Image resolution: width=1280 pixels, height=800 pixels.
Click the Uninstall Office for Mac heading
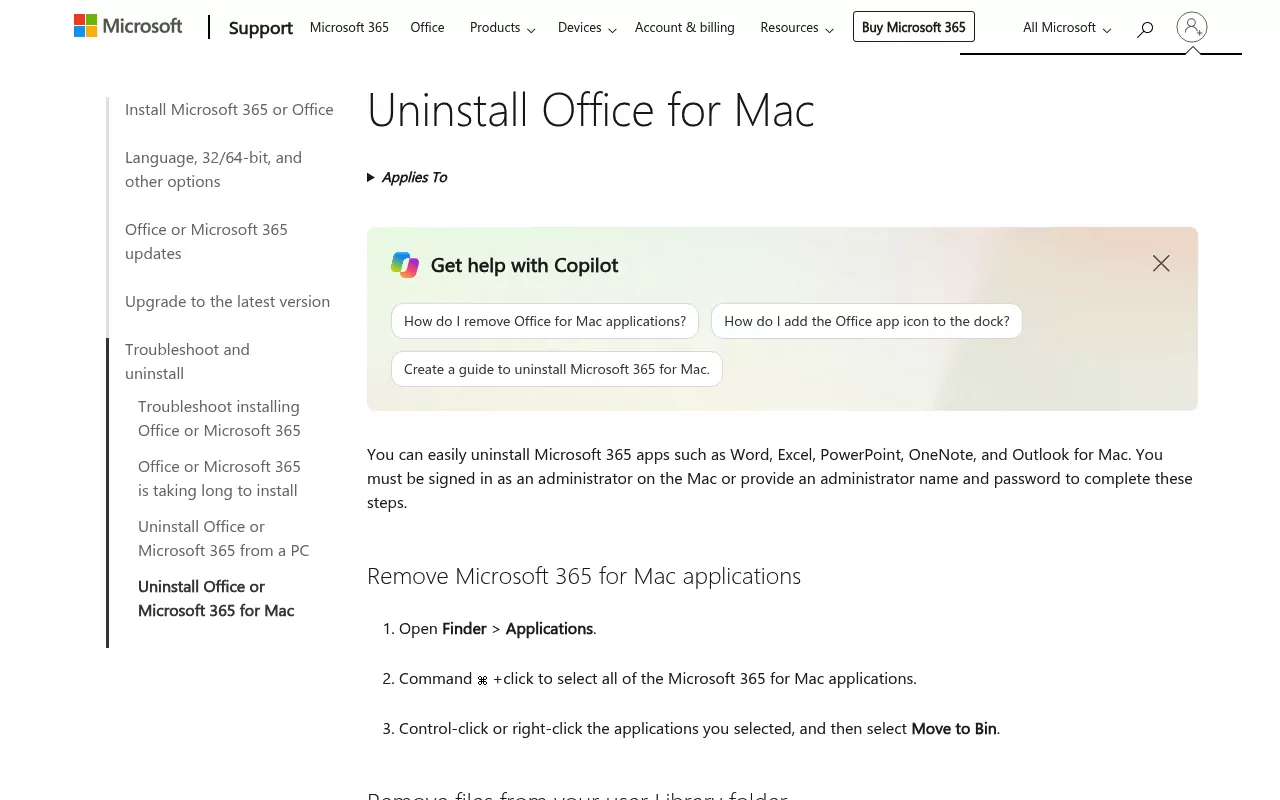tap(591, 110)
